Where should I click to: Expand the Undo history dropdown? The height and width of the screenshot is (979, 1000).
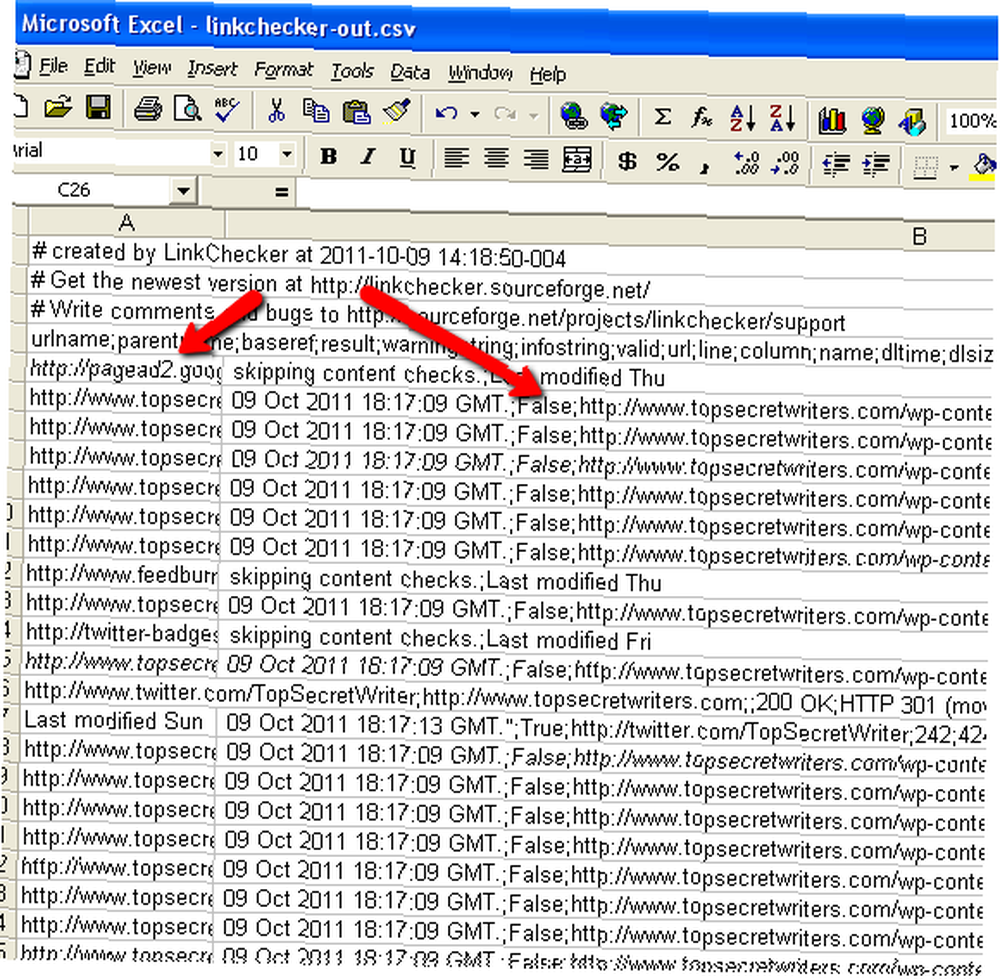click(474, 115)
